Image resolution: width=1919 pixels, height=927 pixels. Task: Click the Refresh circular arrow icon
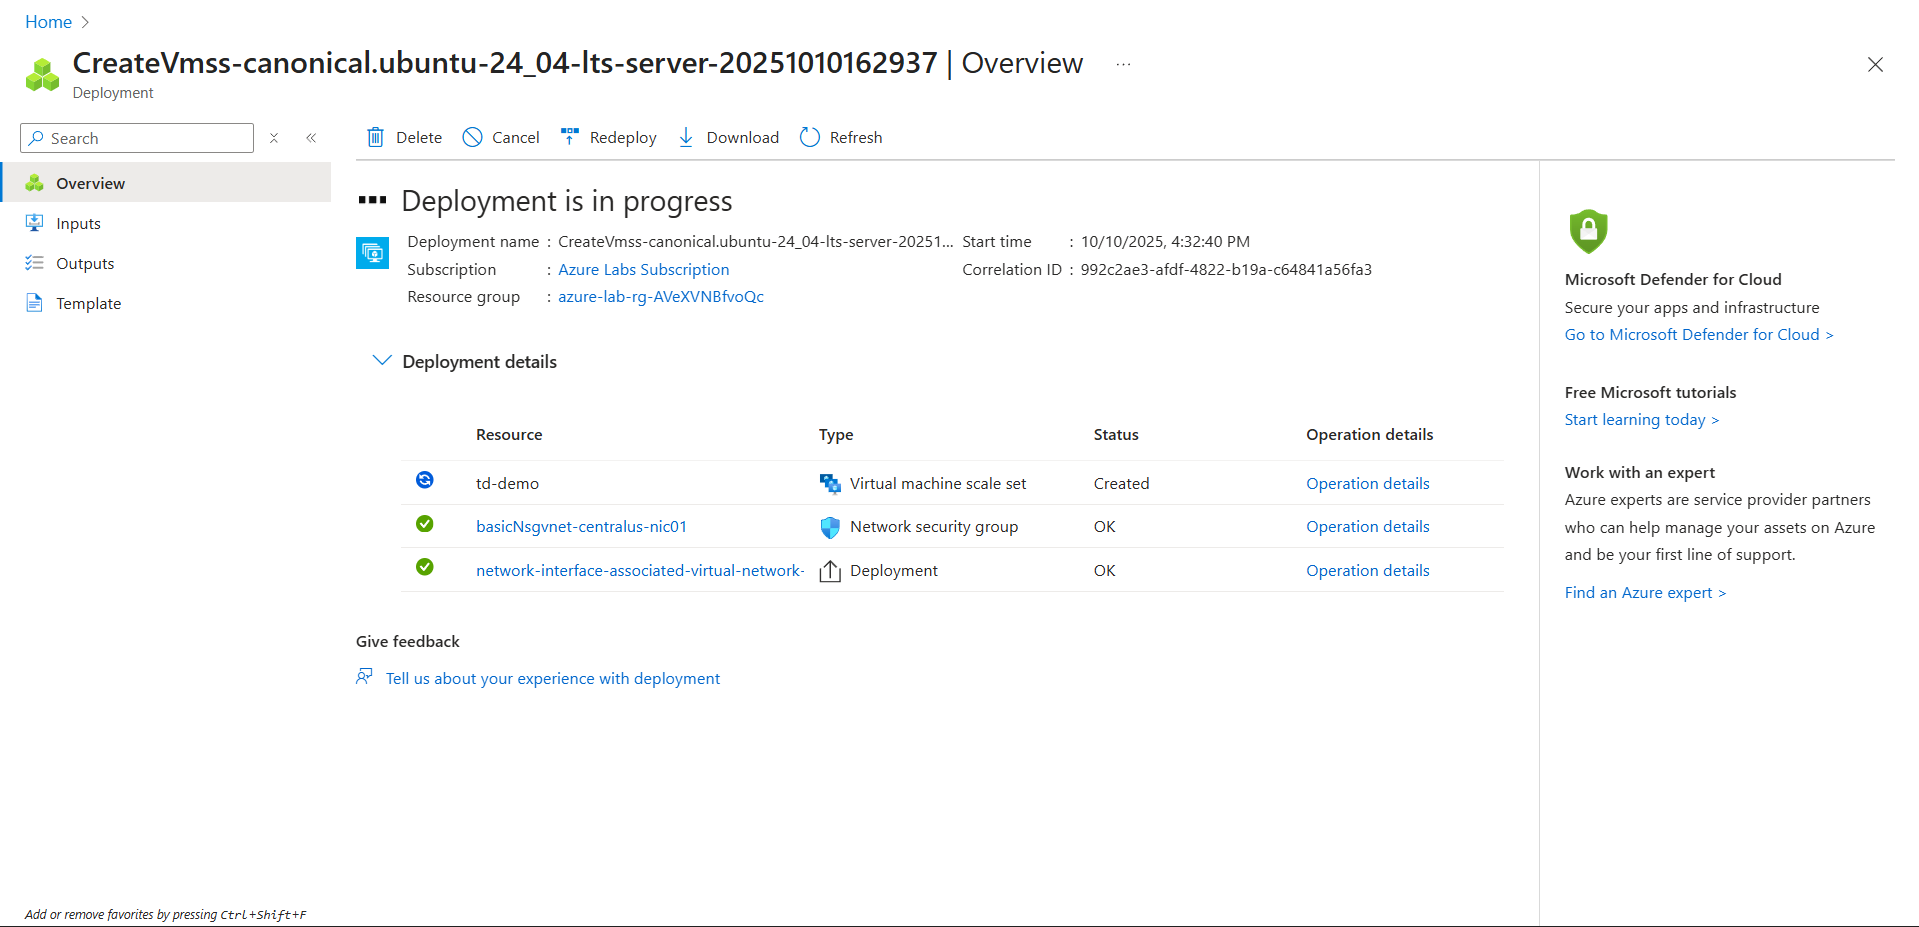tap(810, 137)
